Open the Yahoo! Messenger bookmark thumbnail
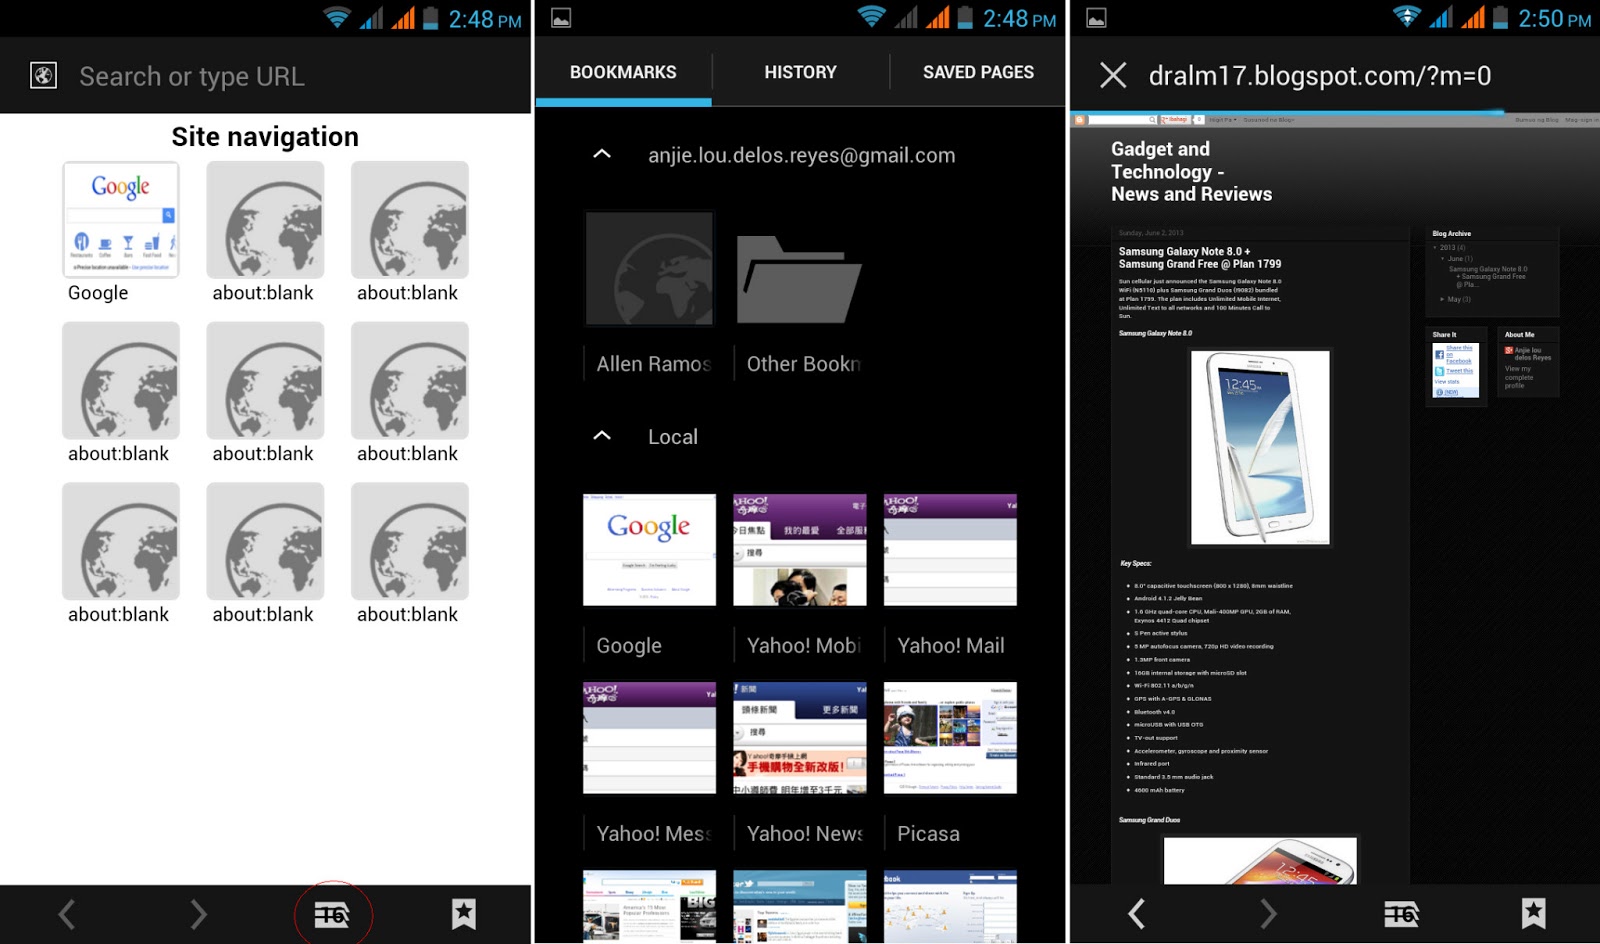1600x944 pixels. coord(649,738)
